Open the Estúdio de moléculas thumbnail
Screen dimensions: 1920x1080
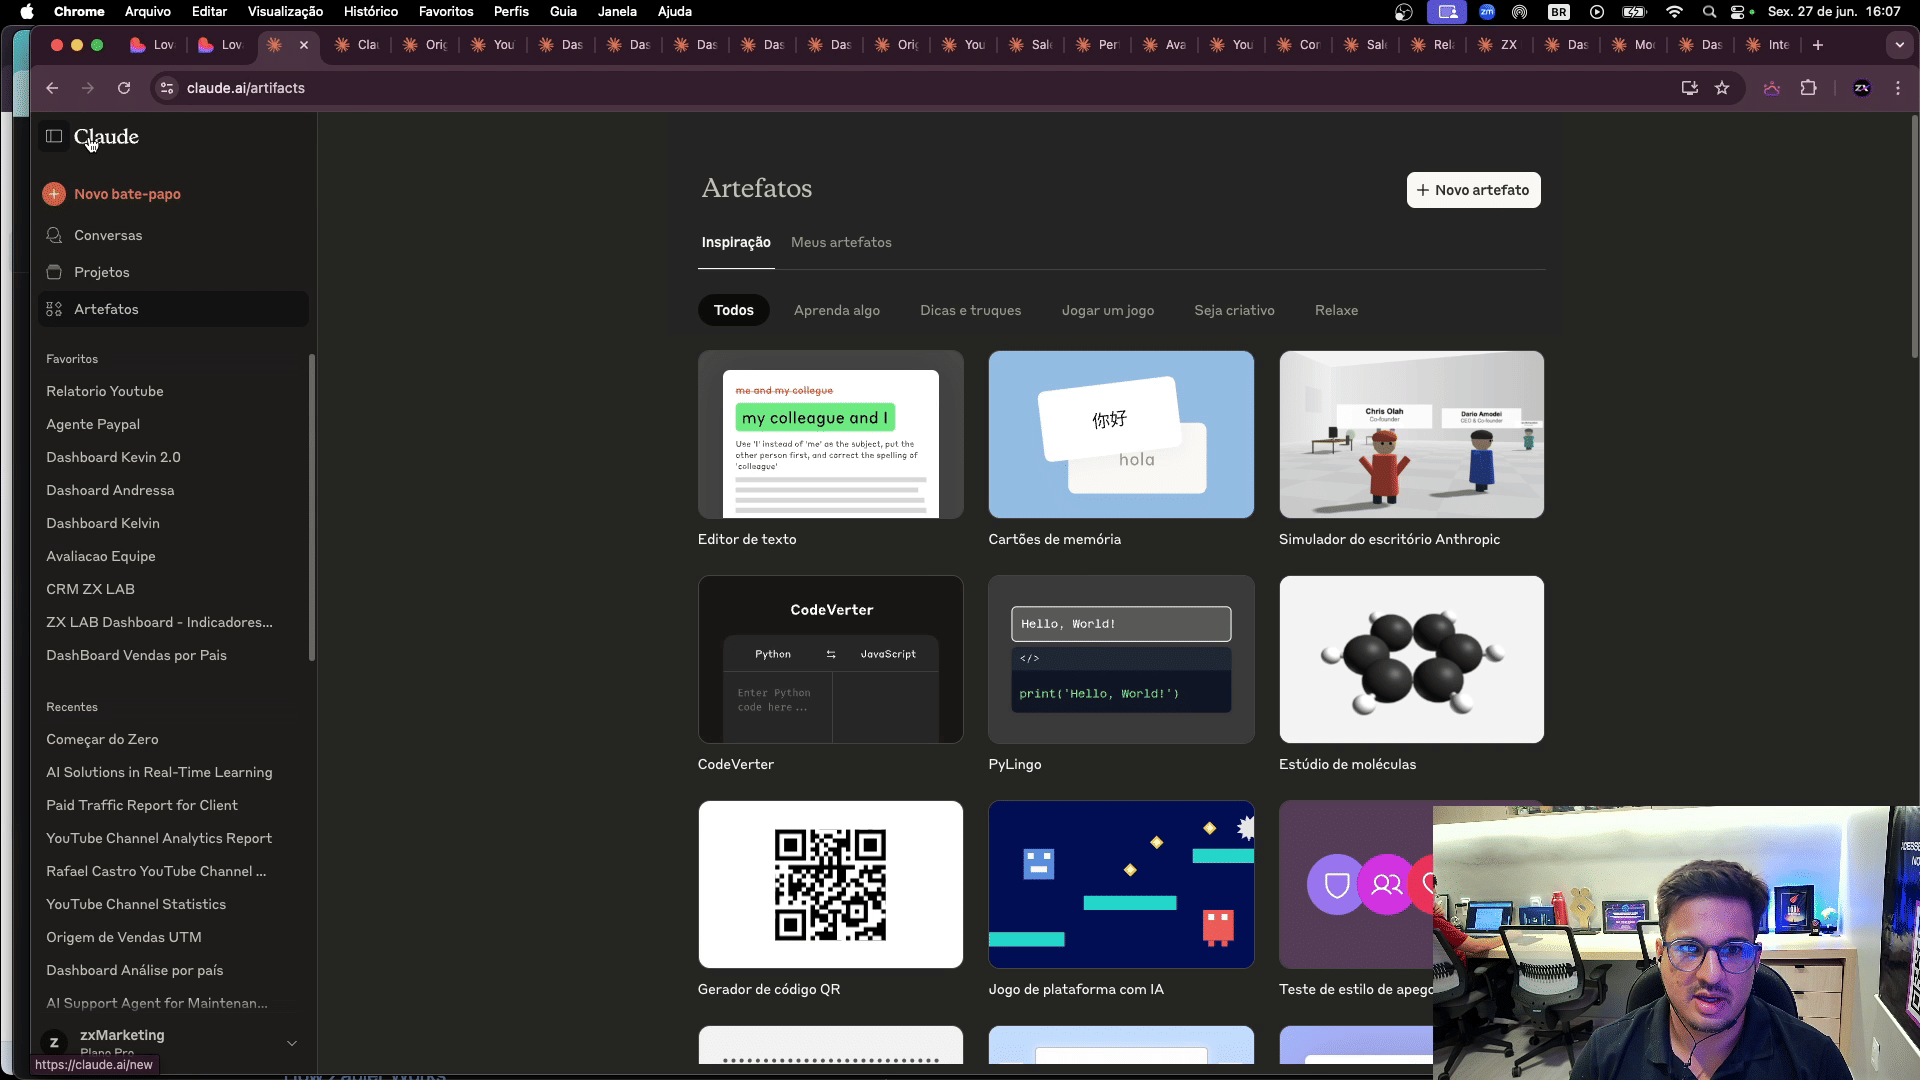click(1411, 659)
